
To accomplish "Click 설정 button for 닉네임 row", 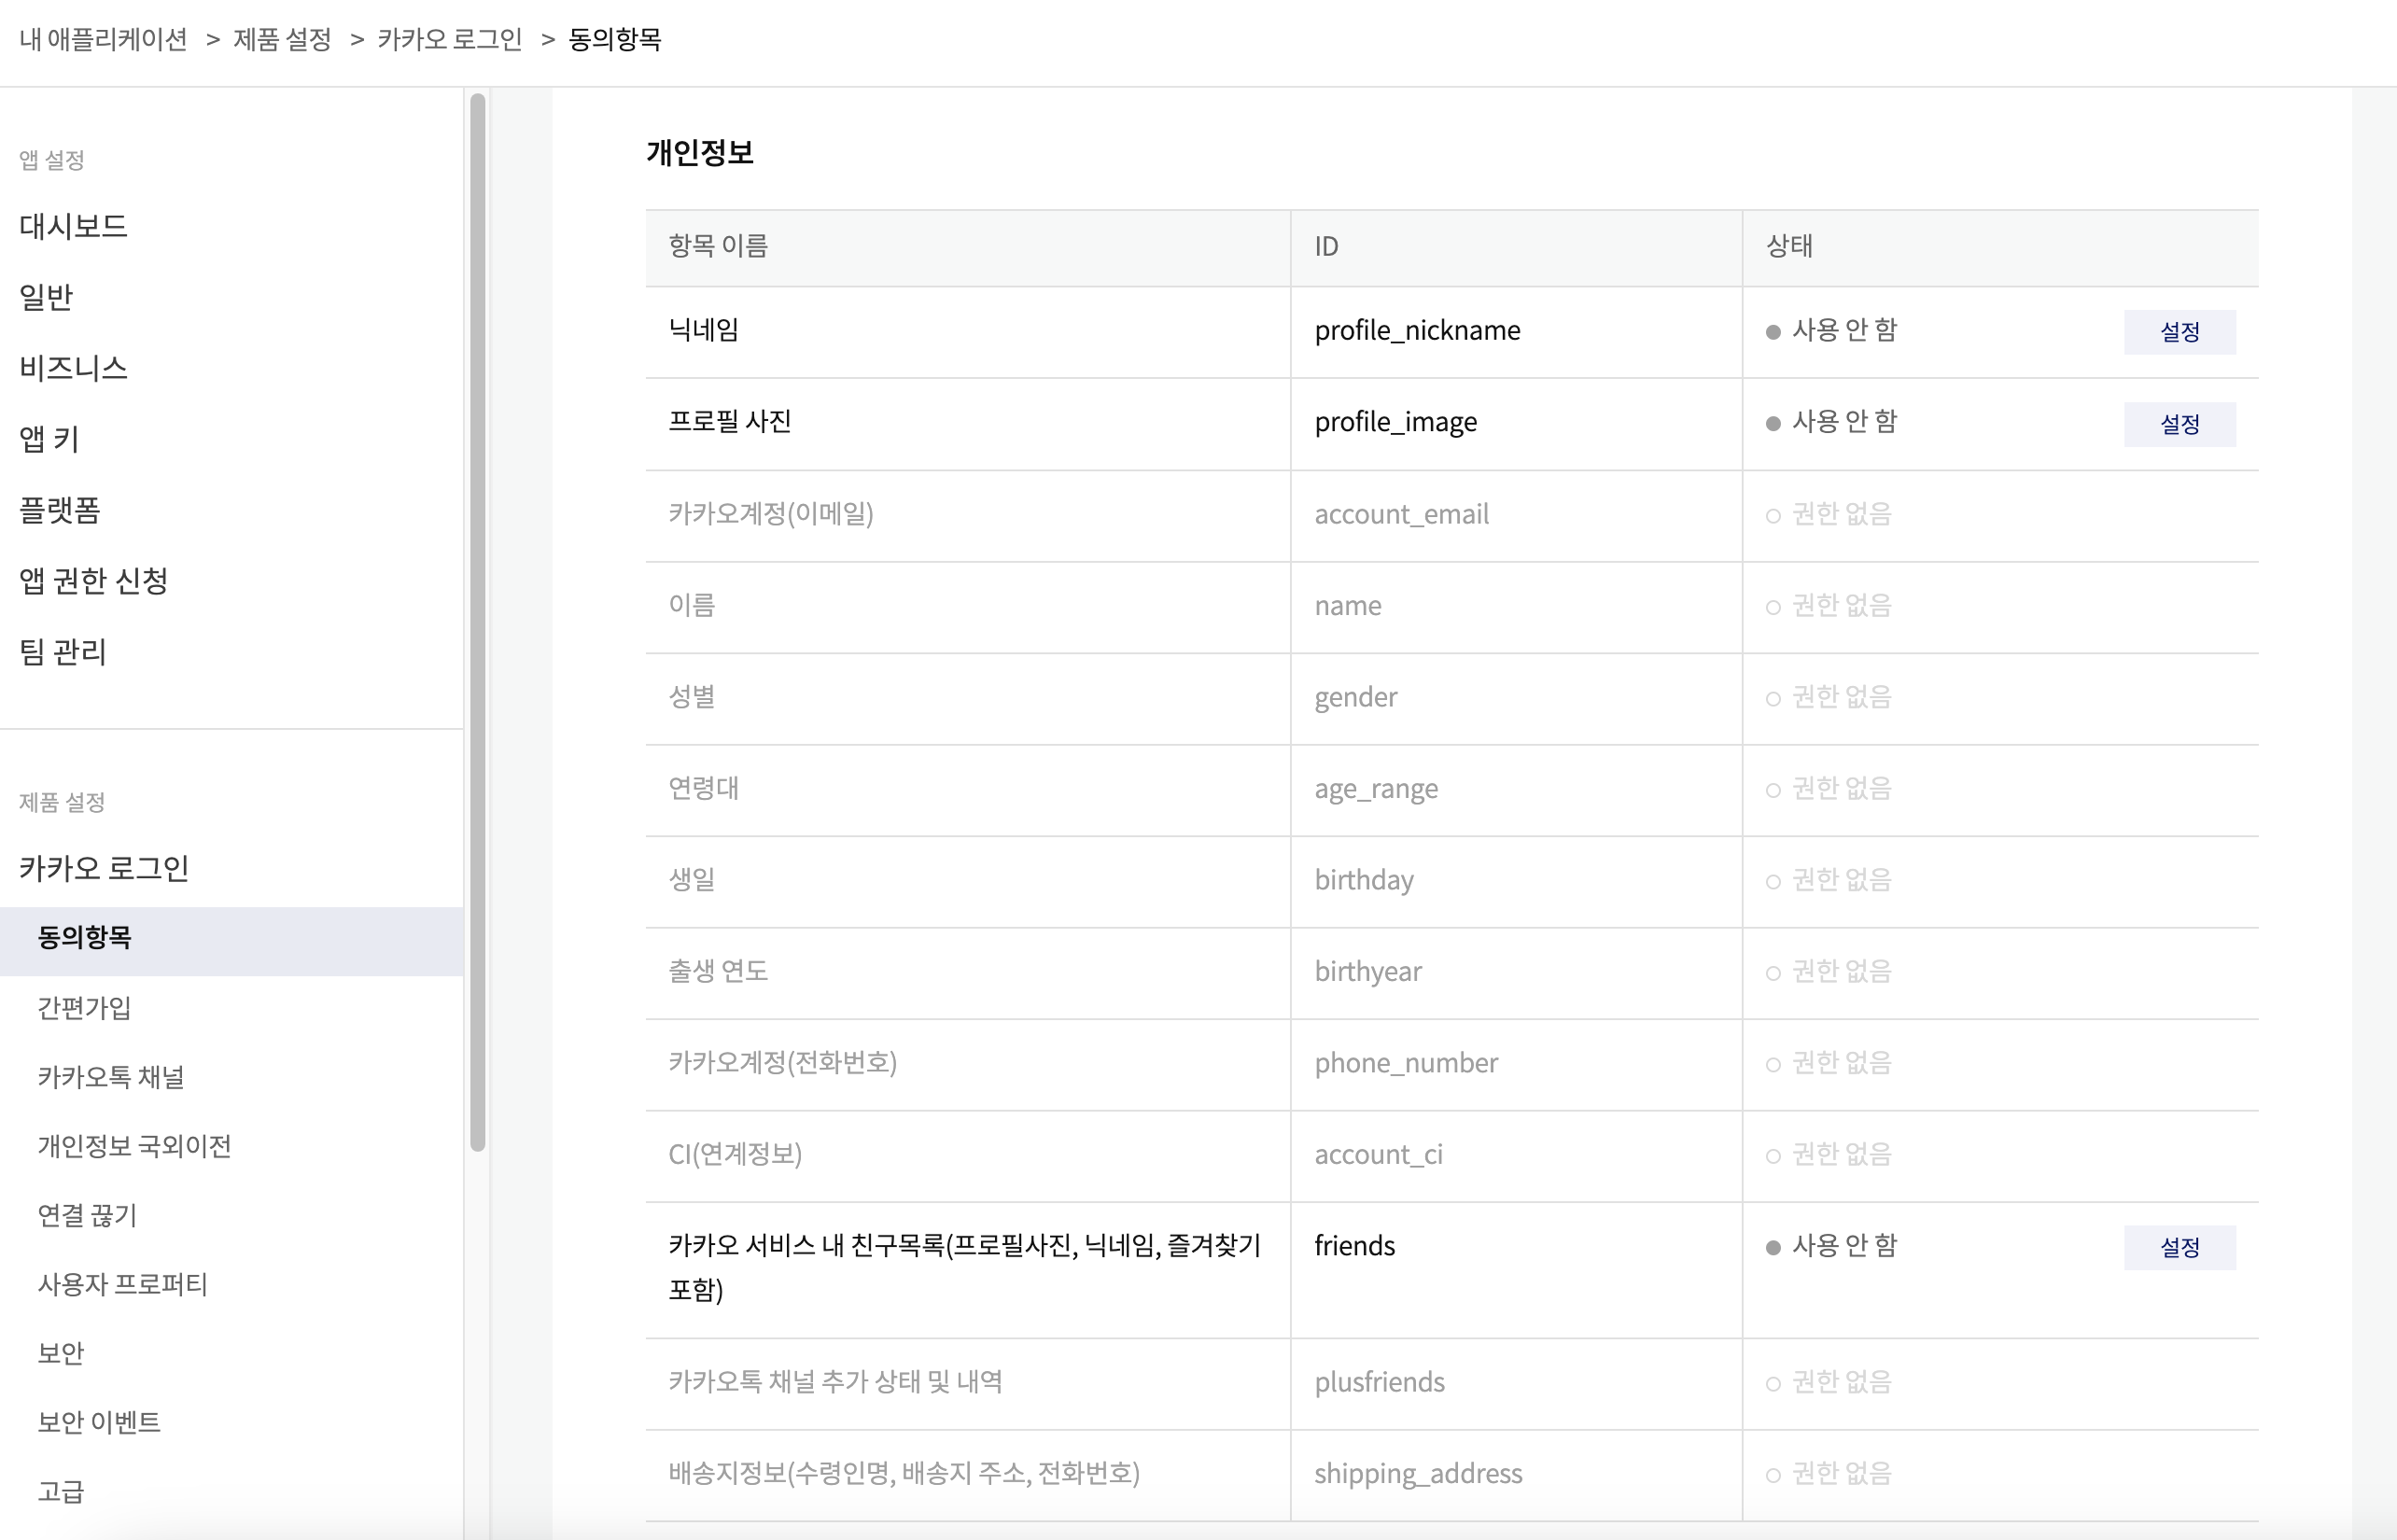I will (2179, 331).
